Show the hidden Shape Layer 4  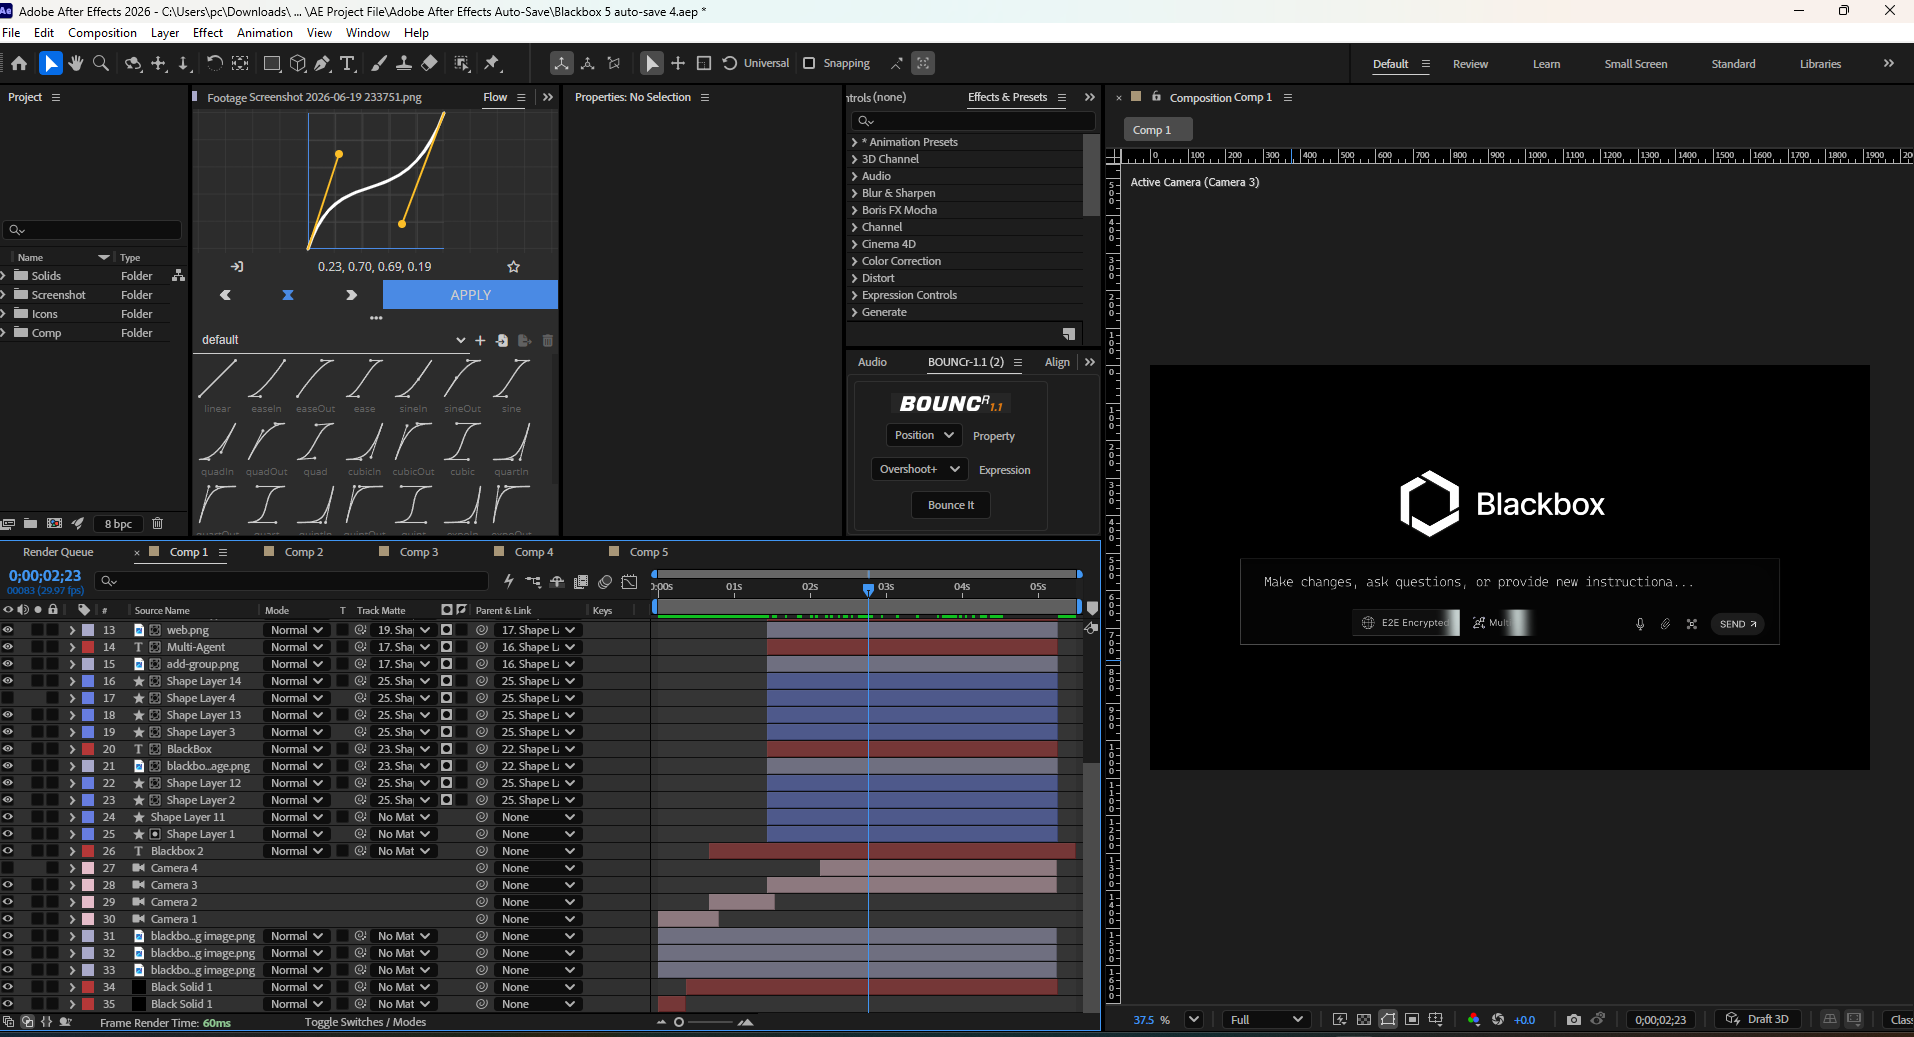pyautogui.click(x=8, y=698)
